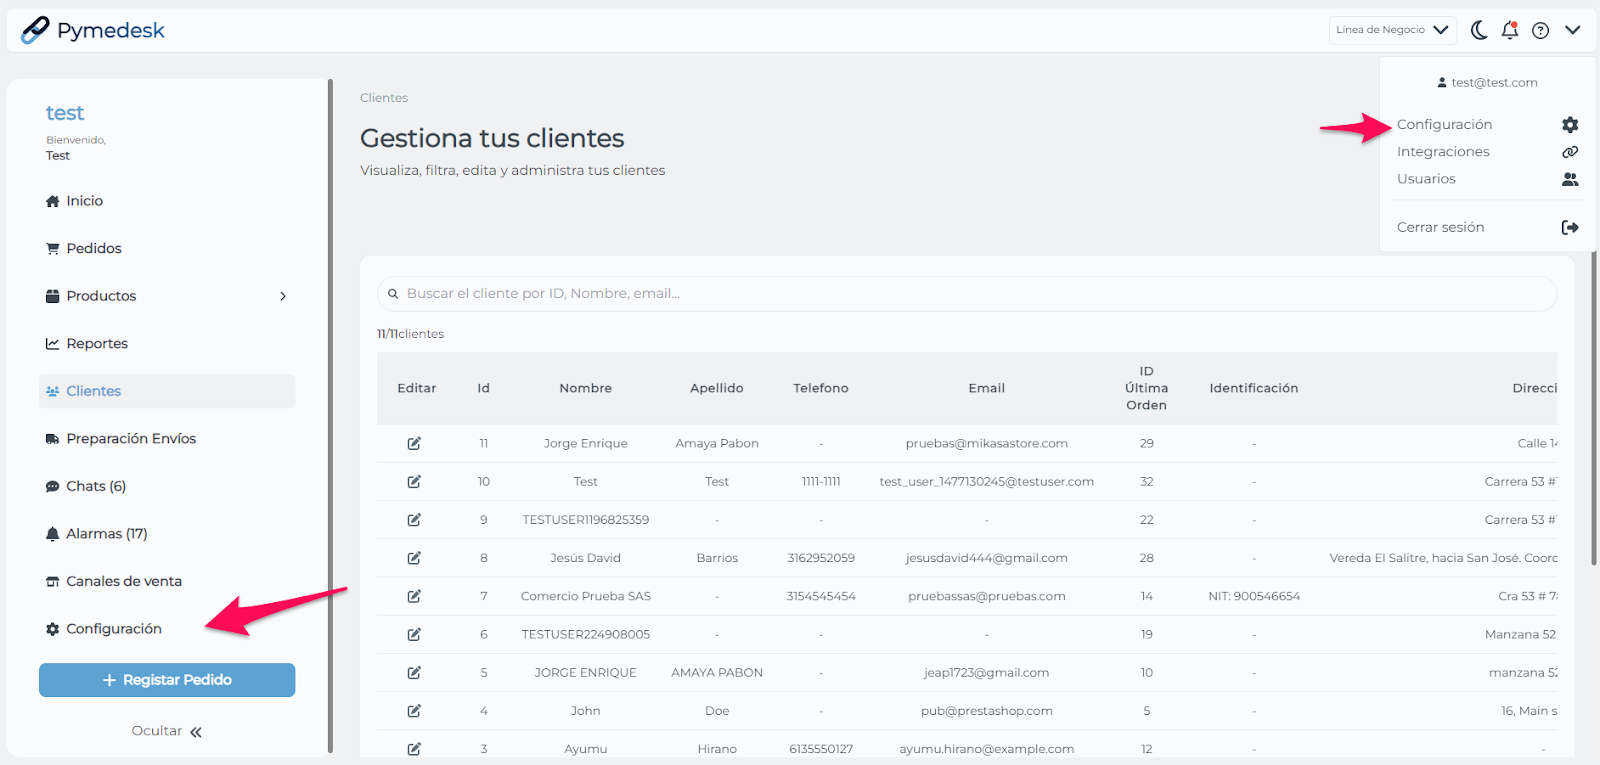The width and height of the screenshot is (1600, 765).
Task: Click Reportes chart icon
Action: click(x=53, y=343)
